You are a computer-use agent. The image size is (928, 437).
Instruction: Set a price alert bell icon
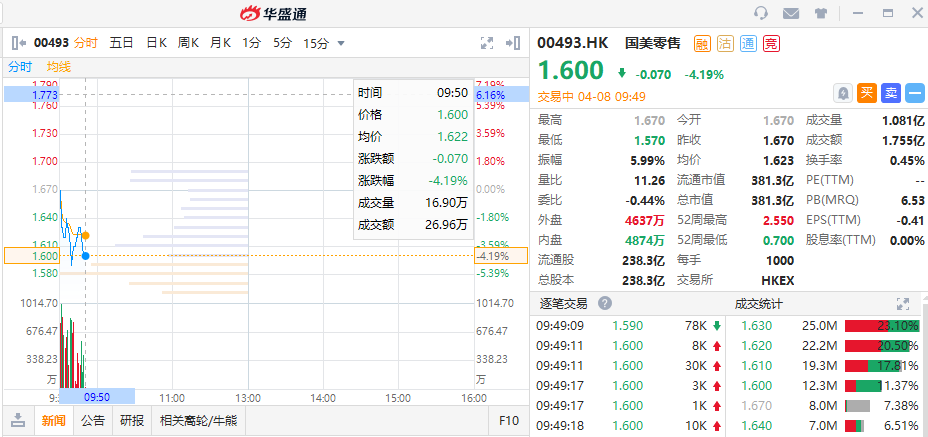click(x=843, y=93)
